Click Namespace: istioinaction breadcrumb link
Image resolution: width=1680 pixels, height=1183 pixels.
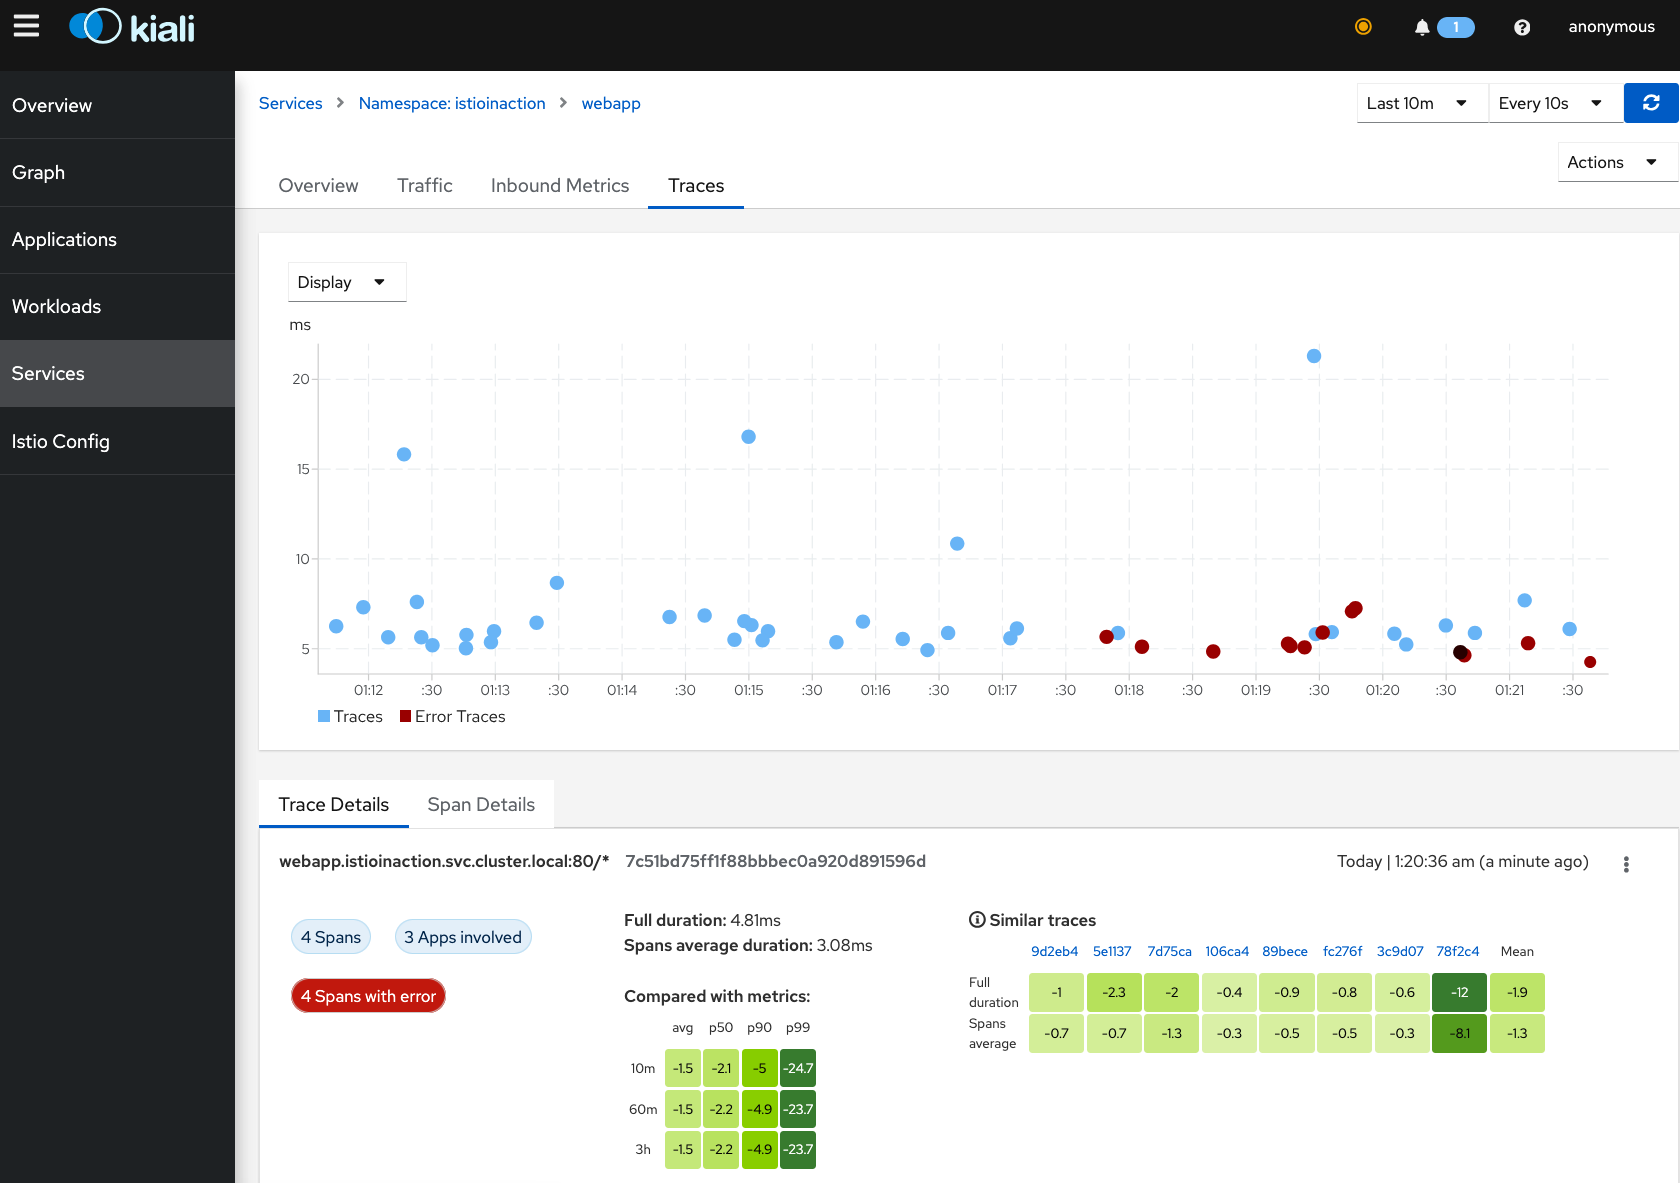click(x=452, y=103)
